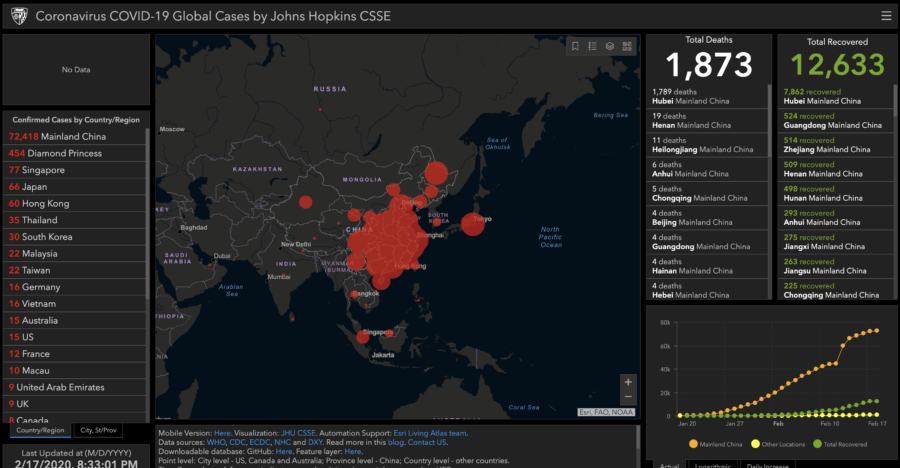Open the Esri Living Atlas team link
The height and width of the screenshot is (468, 900).
(x=430, y=433)
